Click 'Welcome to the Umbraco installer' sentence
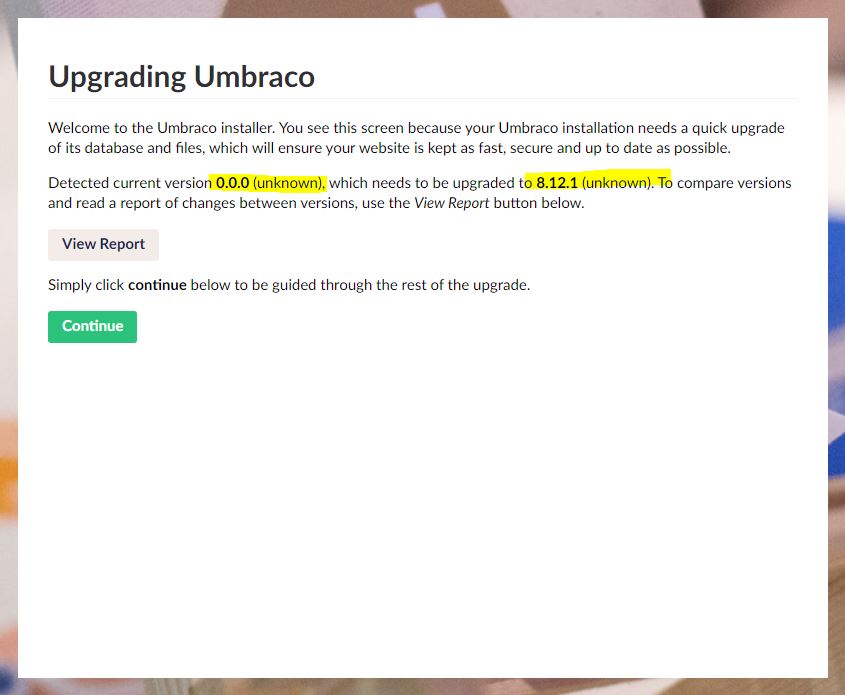This screenshot has width=845, height=695. coord(162,128)
